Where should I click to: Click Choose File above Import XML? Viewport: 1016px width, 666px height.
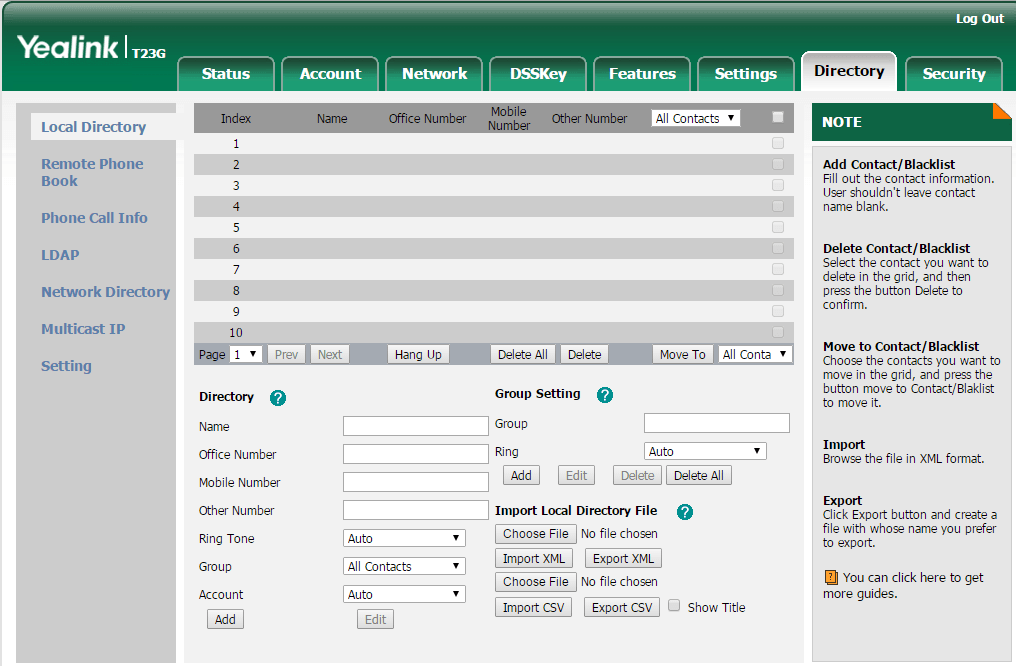(536, 534)
